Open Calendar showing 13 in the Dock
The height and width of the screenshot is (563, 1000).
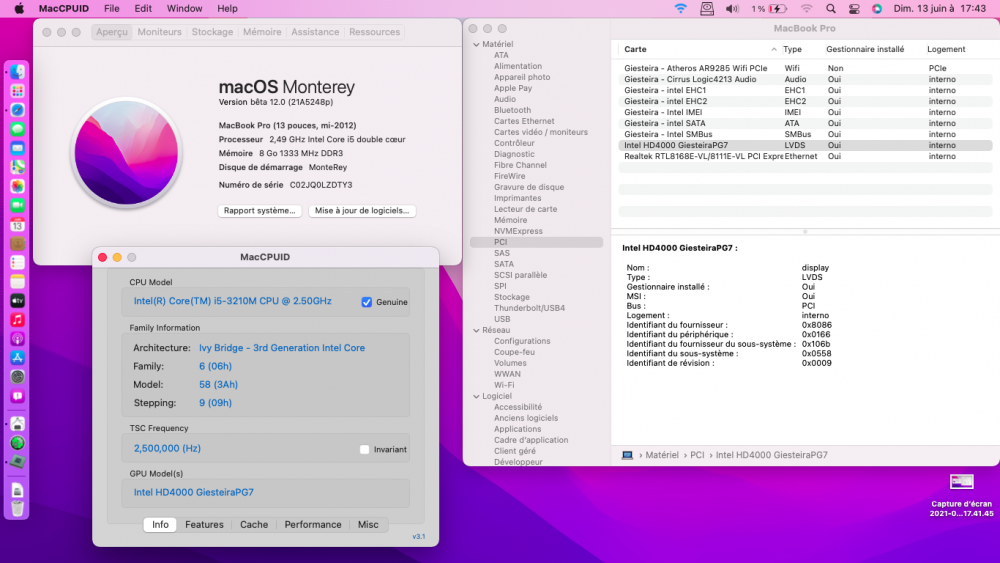click(x=17, y=224)
